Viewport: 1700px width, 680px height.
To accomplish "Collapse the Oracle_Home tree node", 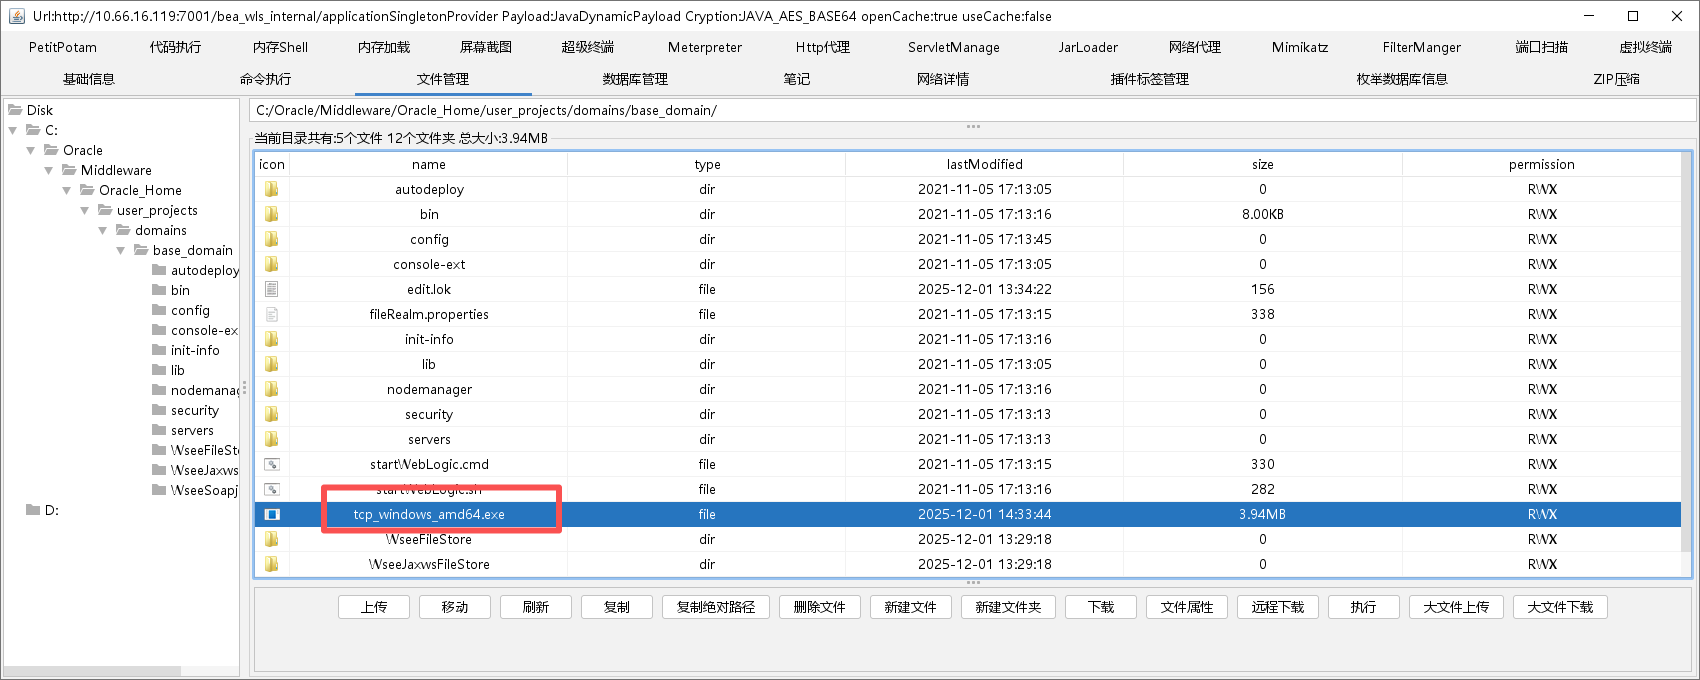I will (67, 190).
